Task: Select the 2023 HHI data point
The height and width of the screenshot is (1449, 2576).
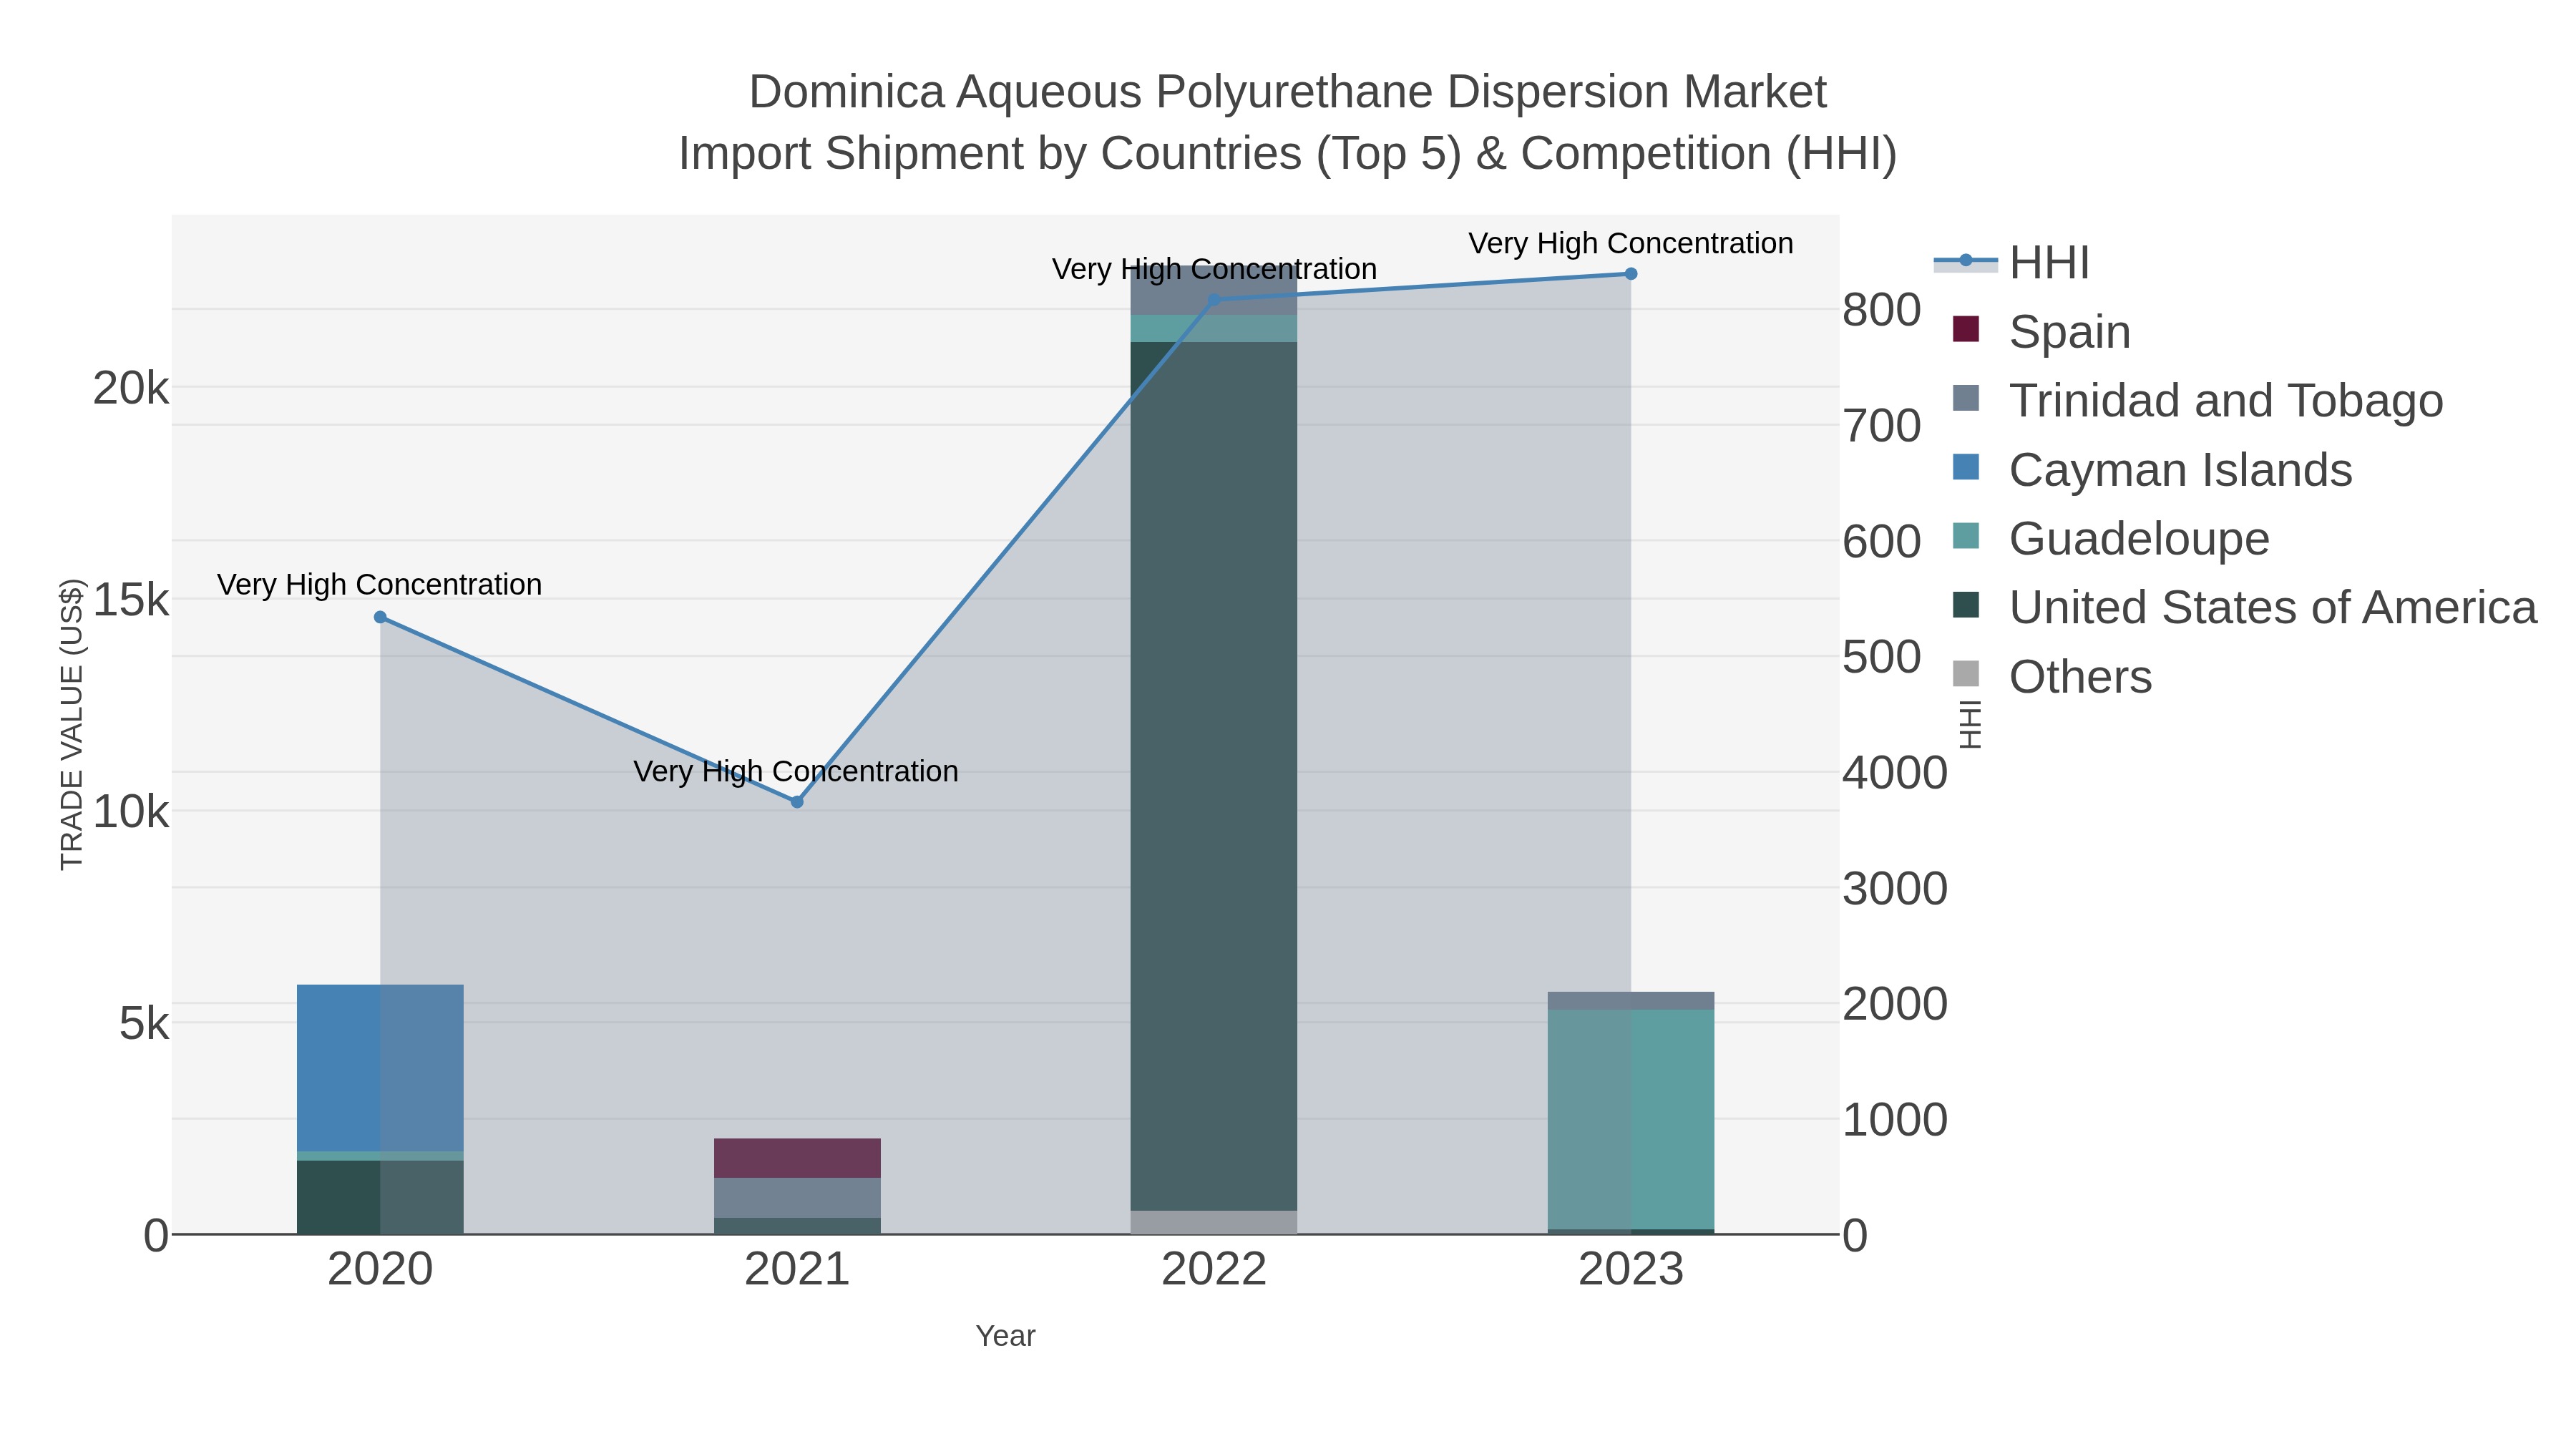Action: pyautogui.click(x=1631, y=274)
